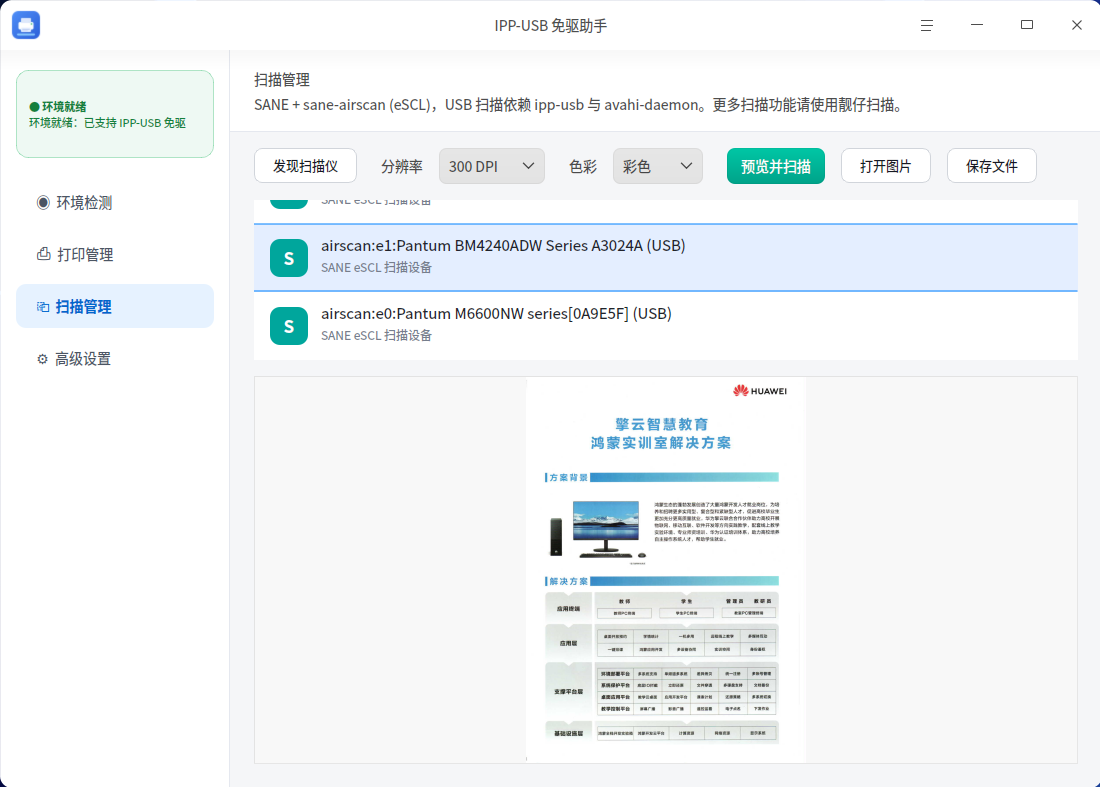Minimize the IPP-USB 免驱助手 window

(x=977, y=25)
